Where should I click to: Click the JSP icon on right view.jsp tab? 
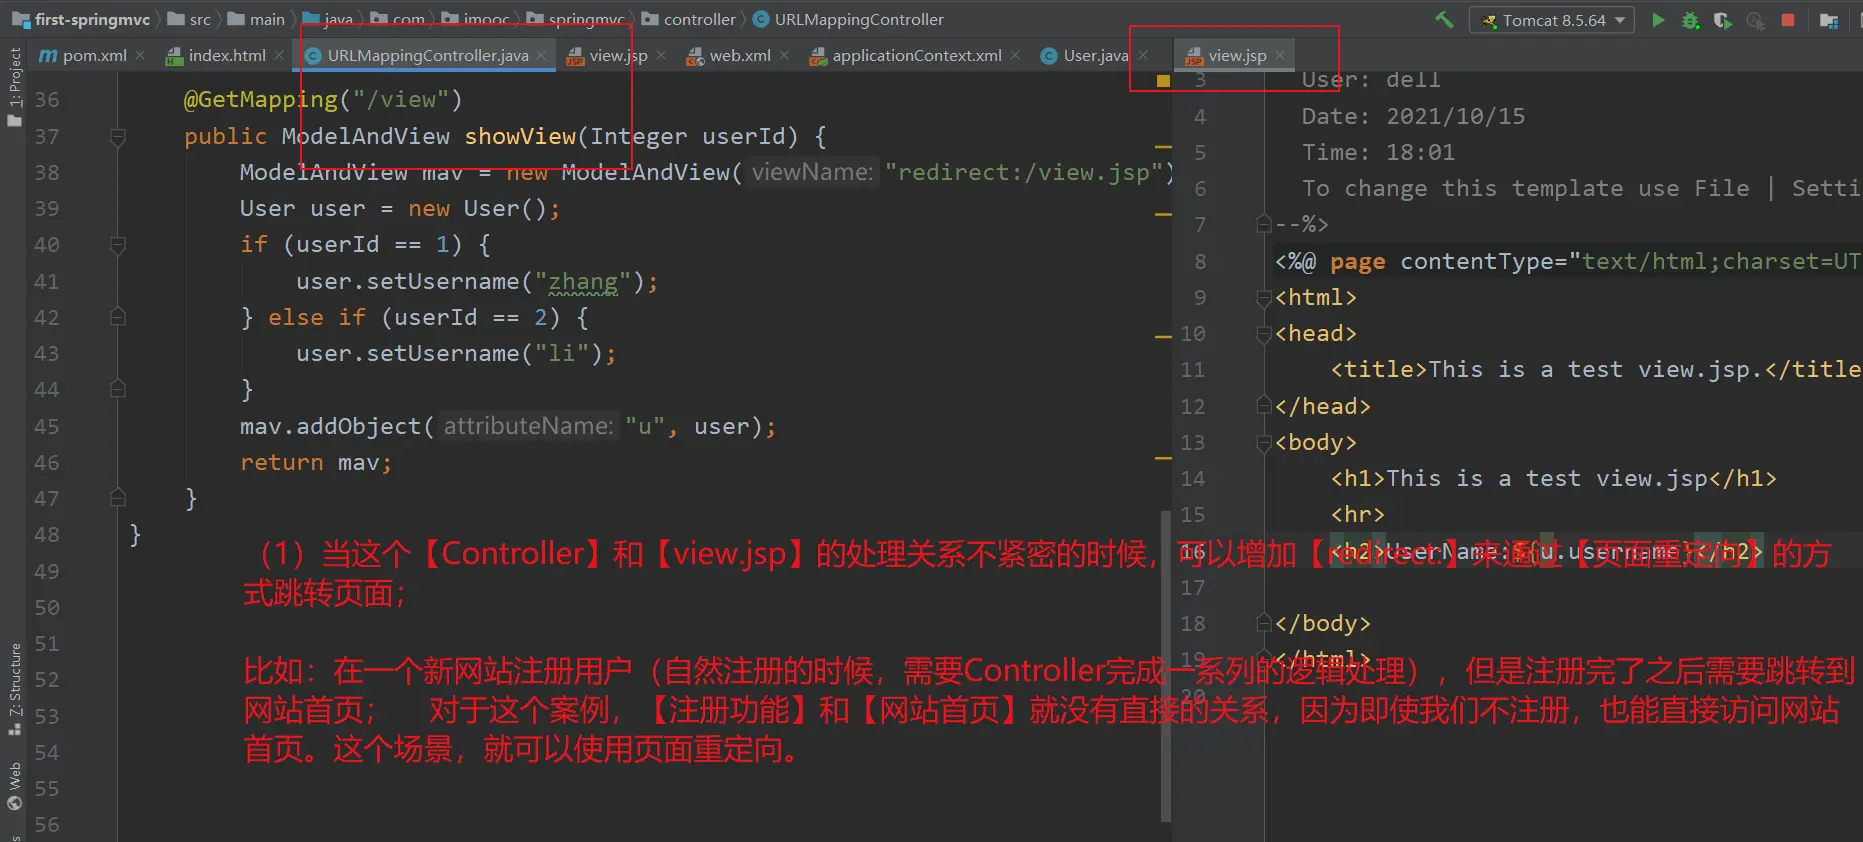pos(1194,56)
